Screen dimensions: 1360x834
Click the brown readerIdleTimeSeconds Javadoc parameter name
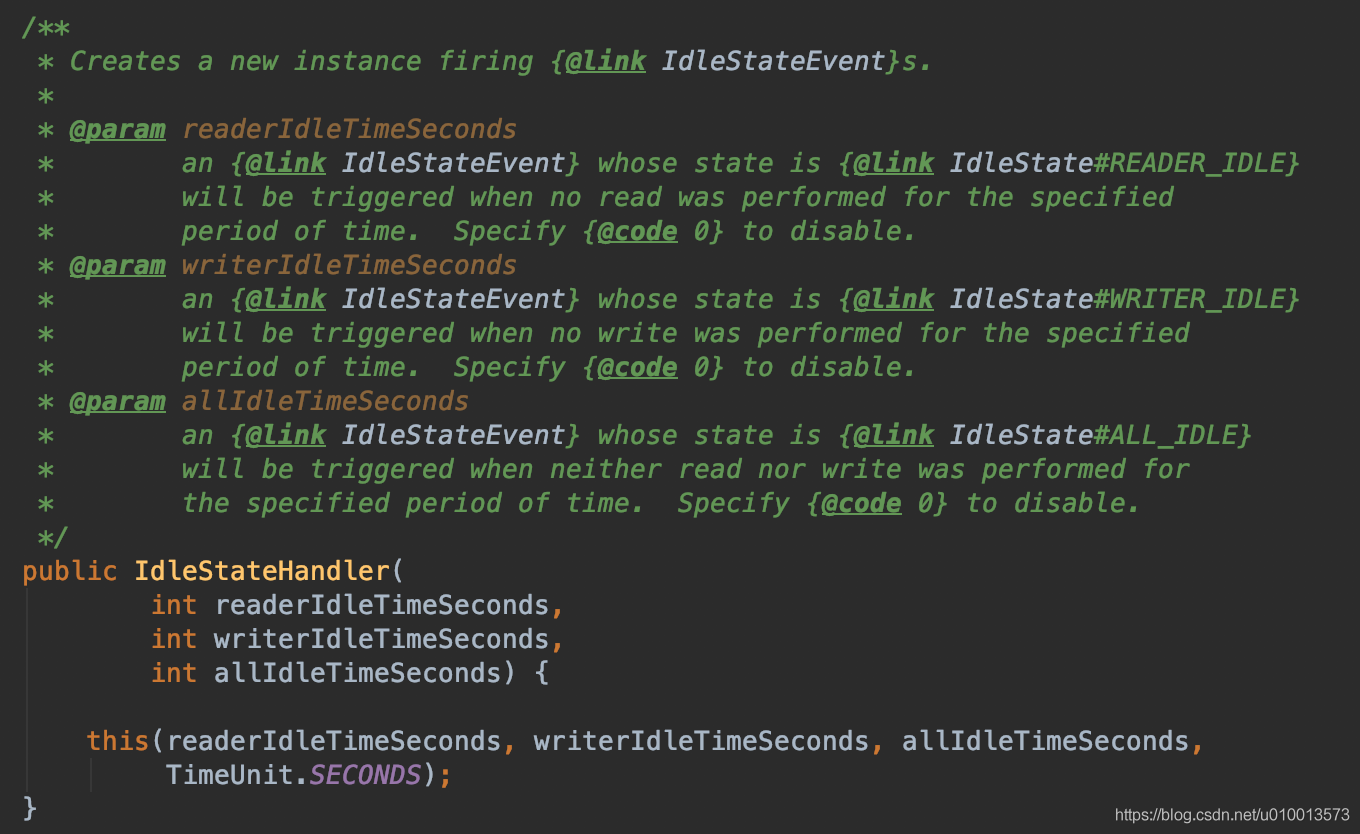(x=349, y=129)
